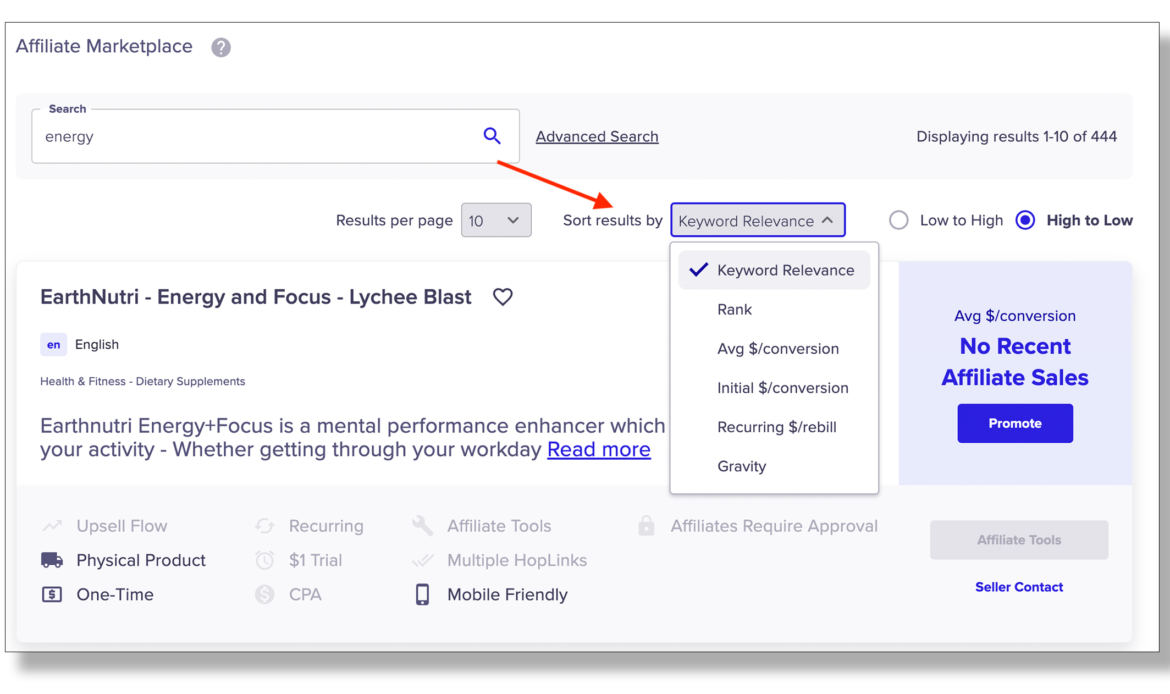1170x694 pixels.
Task: Collapse the Sort results by dropdown
Action: (x=757, y=220)
